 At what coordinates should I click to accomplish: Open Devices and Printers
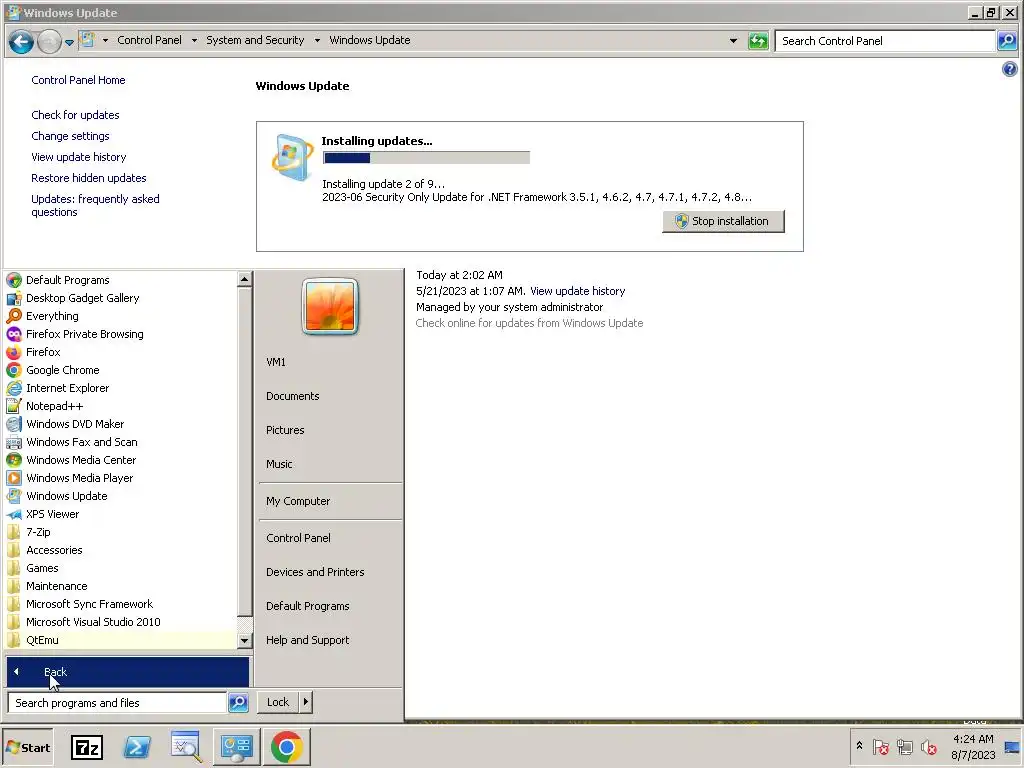315,572
